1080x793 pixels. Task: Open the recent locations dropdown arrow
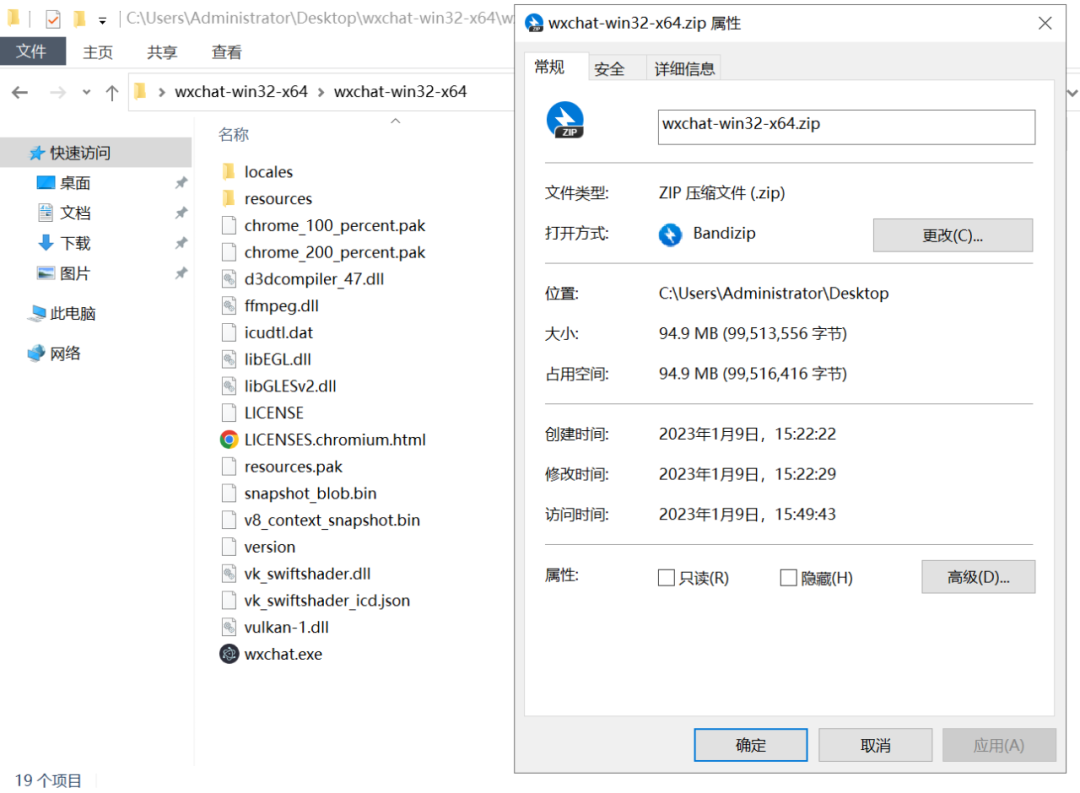click(x=86, y=92)
